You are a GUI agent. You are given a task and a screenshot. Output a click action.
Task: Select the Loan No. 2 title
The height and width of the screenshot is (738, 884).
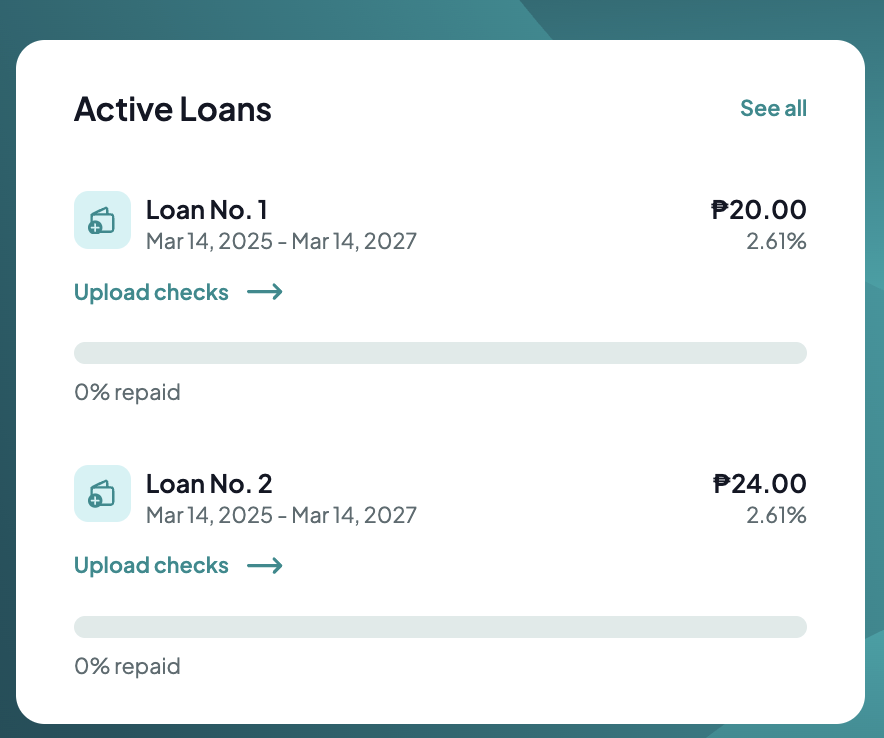click(x=209, y=484)
